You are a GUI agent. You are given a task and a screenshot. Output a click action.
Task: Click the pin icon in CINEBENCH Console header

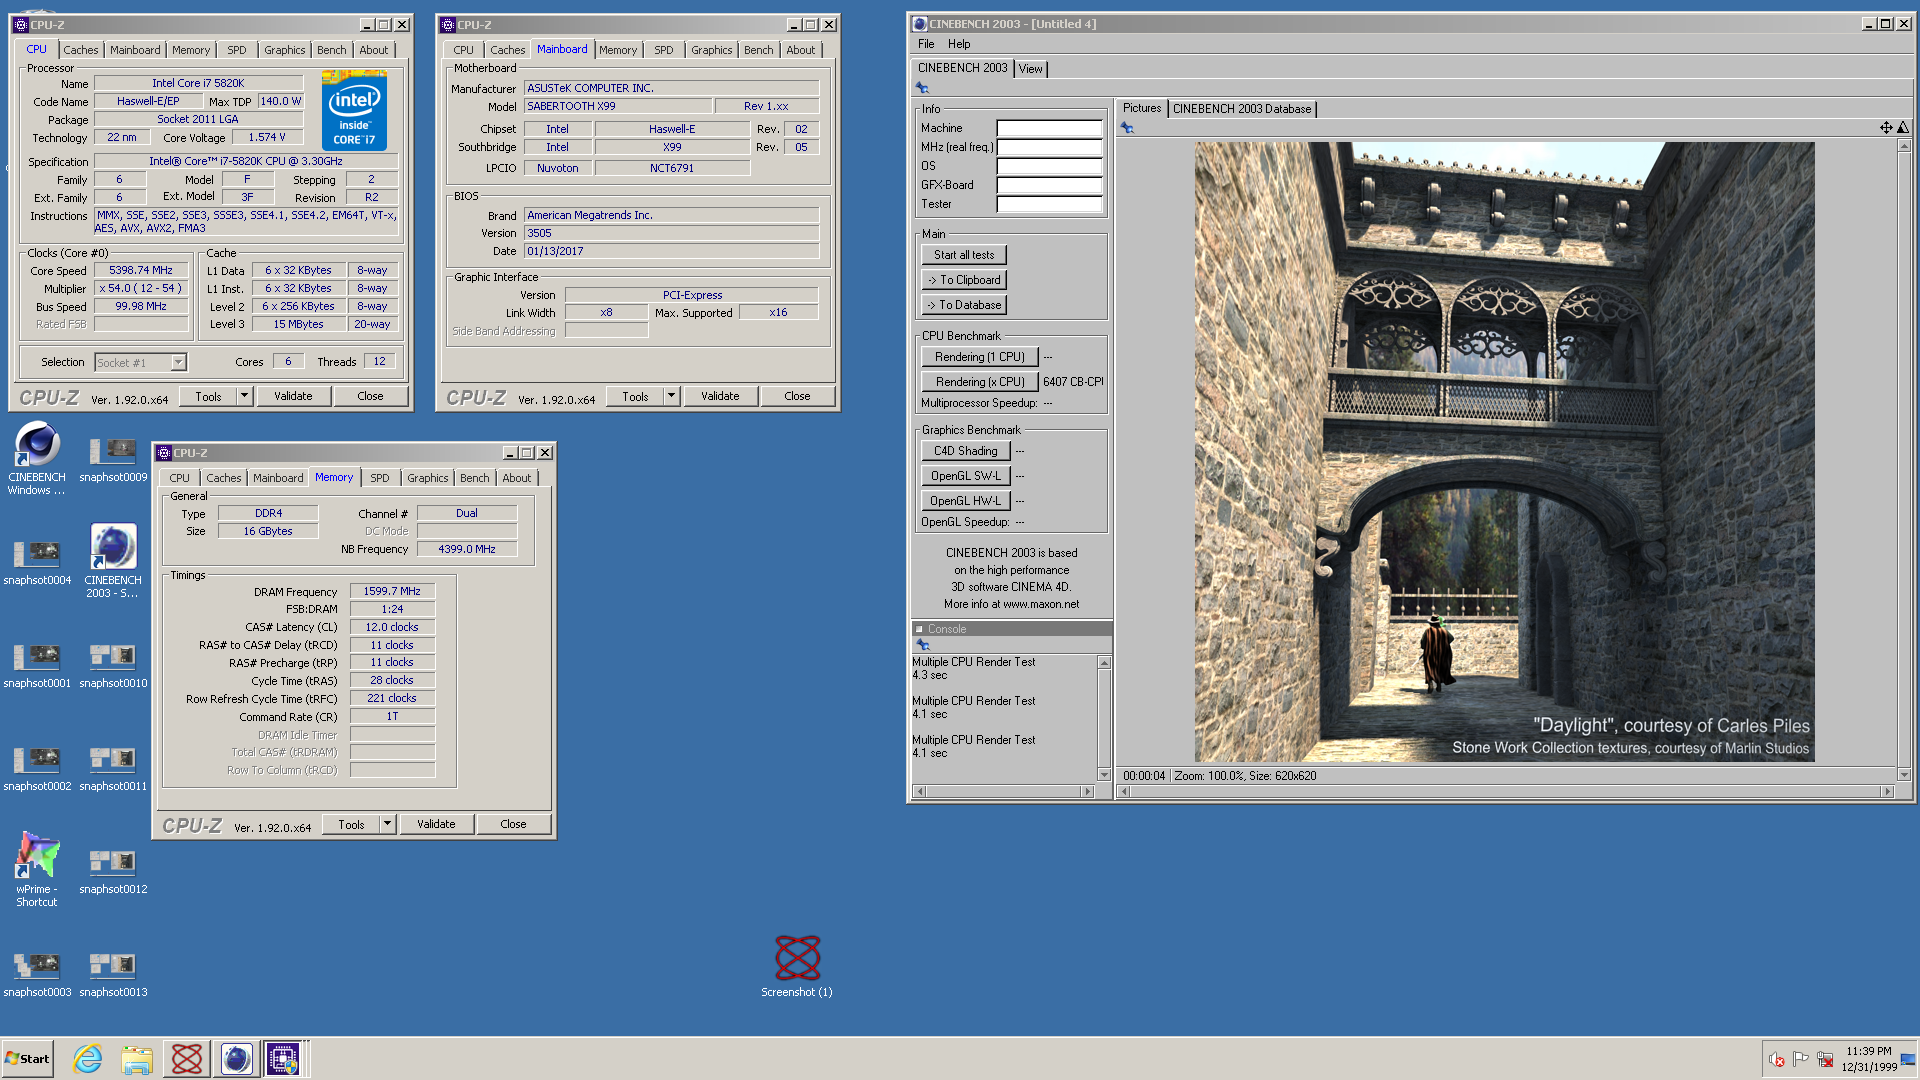tap(923, 645)
